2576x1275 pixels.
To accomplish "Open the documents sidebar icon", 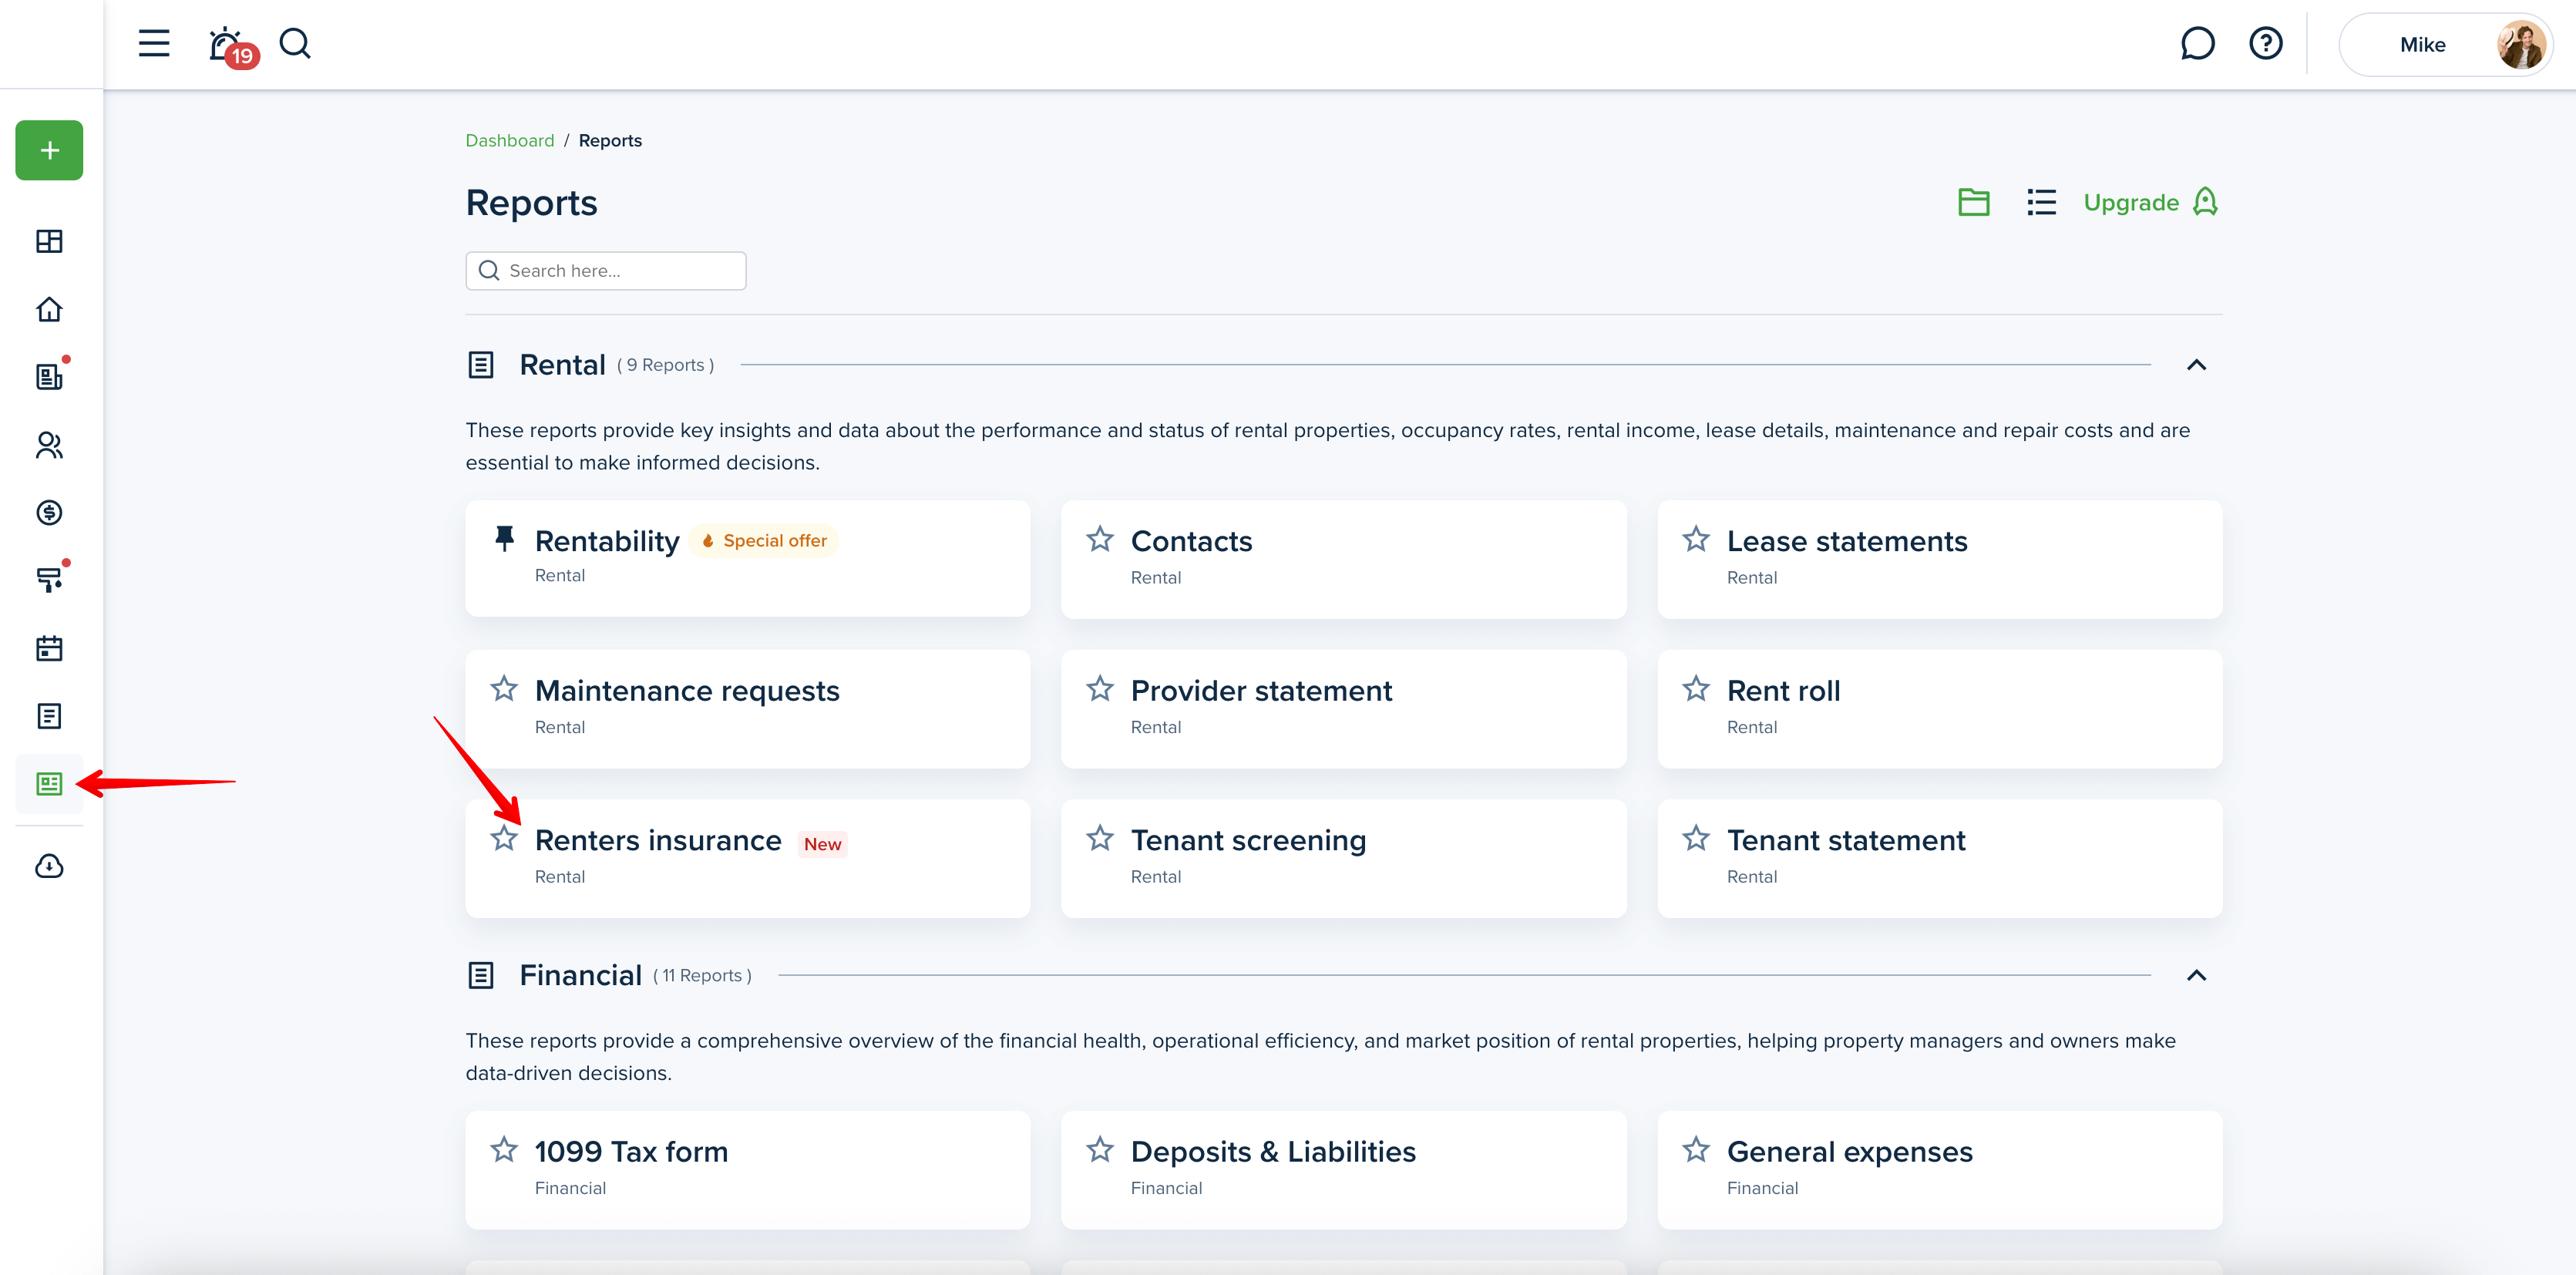I will click(49, 716).
